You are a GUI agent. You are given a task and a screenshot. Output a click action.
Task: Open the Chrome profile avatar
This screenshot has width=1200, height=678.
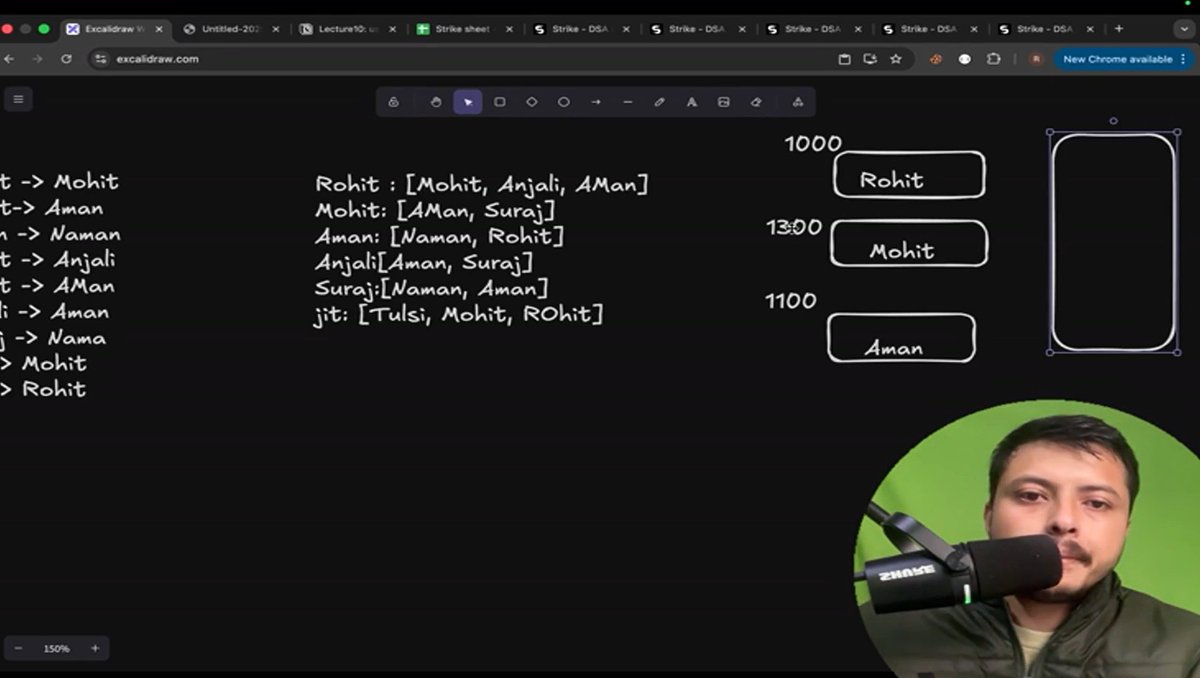coord(1036,59)
